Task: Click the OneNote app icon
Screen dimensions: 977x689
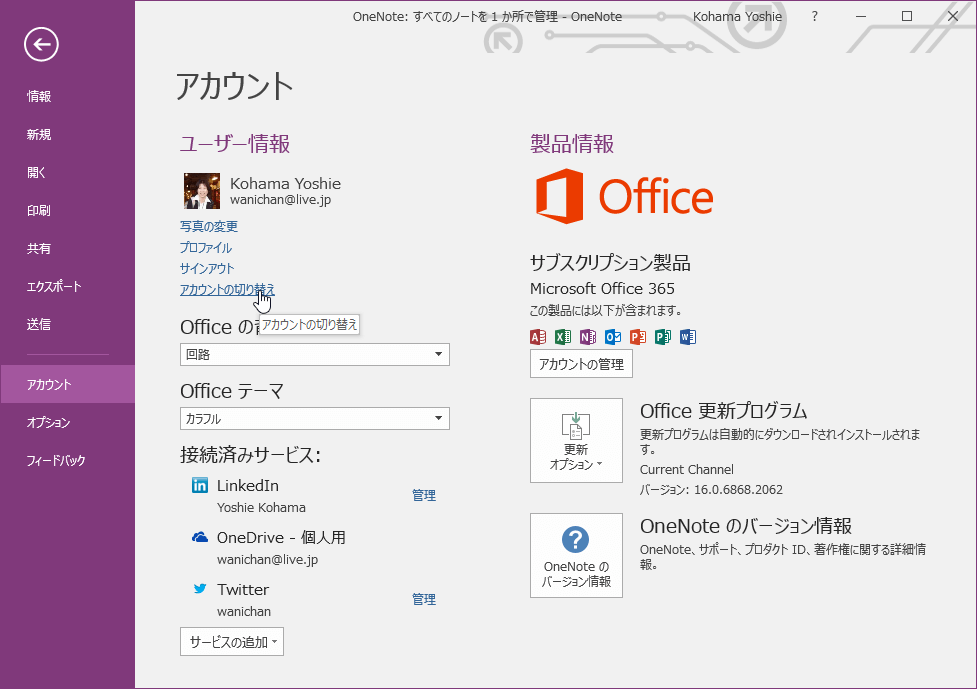Action: coord(588,337)
